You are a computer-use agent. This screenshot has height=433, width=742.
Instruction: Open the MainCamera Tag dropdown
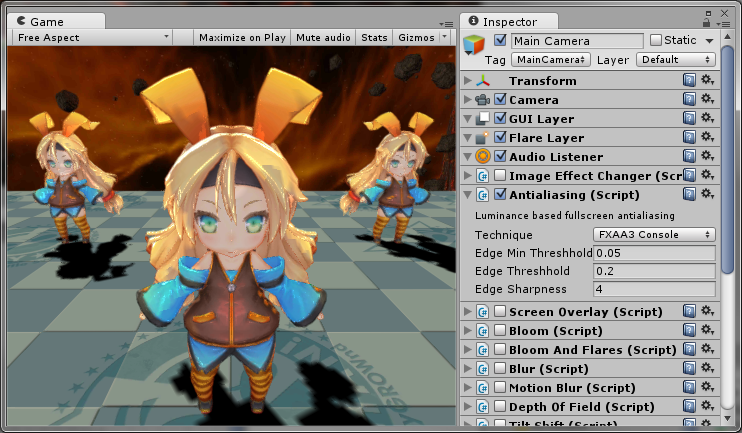pos(551,60)
